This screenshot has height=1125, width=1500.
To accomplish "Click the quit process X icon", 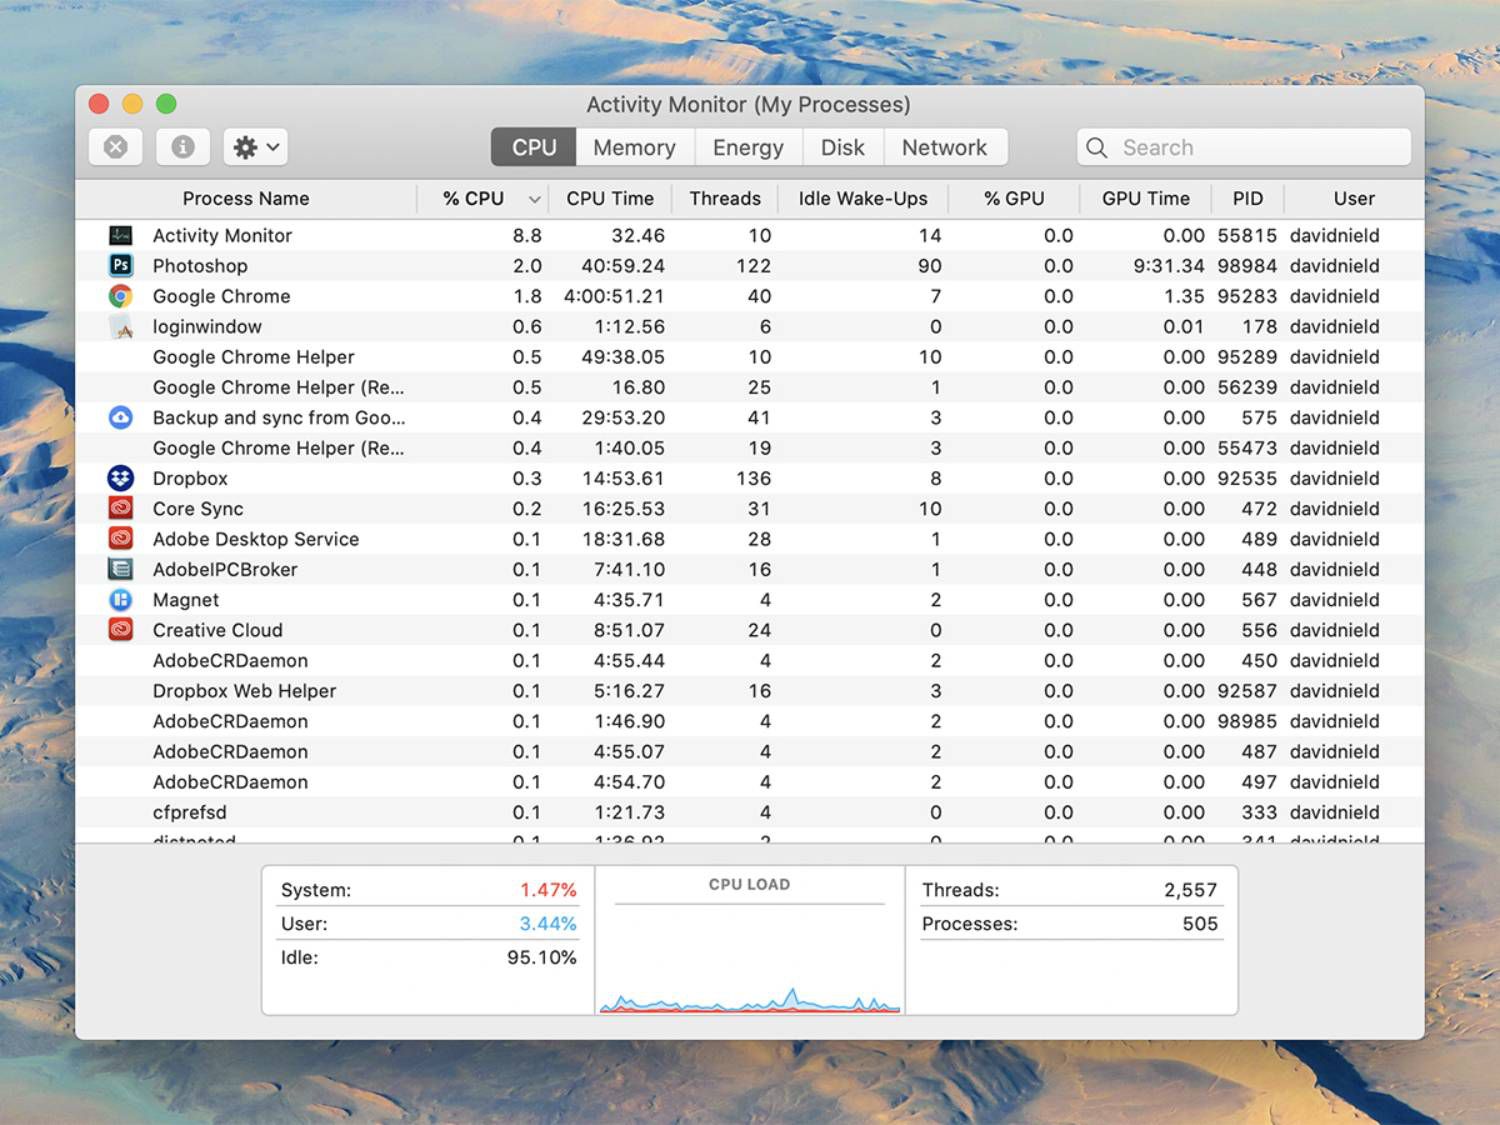I will tap(115, 146).
